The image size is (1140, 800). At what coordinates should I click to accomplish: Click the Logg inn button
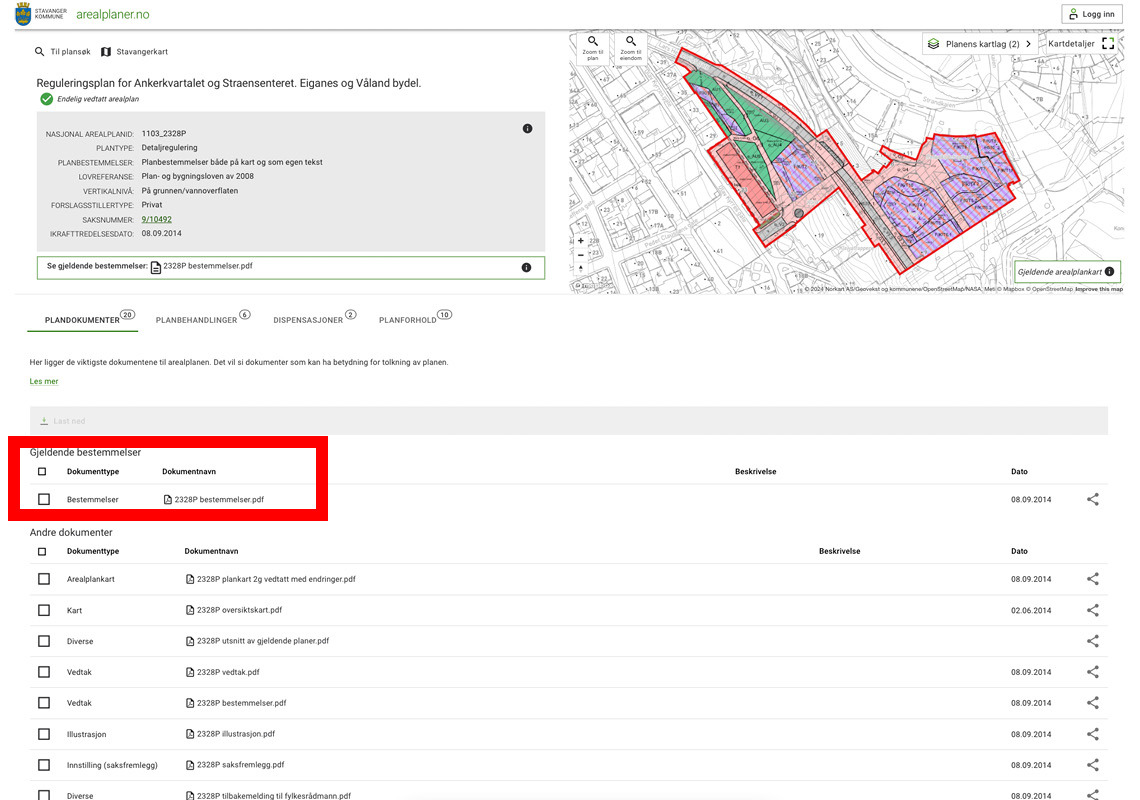[1091, 14]
